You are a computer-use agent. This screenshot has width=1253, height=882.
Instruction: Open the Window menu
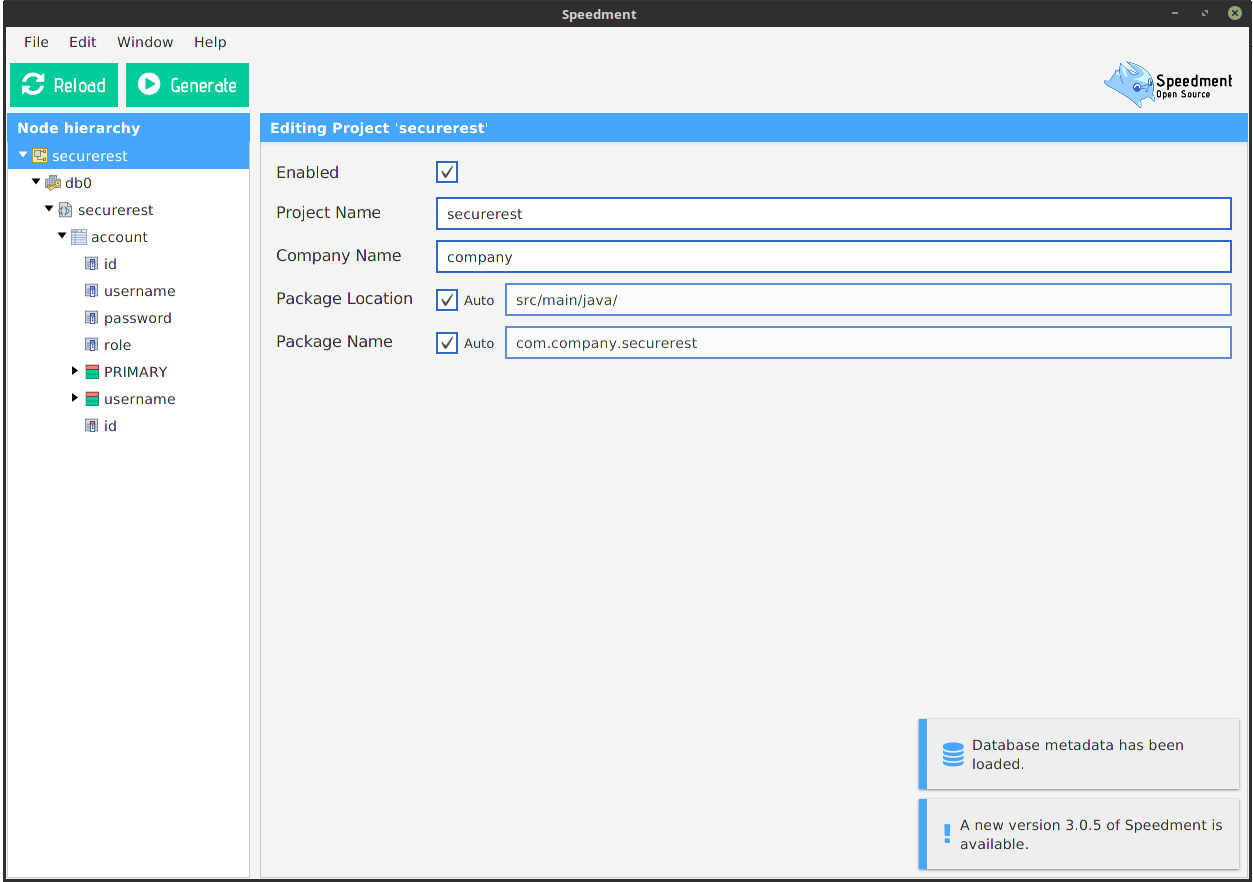click(x=145, y=42)
